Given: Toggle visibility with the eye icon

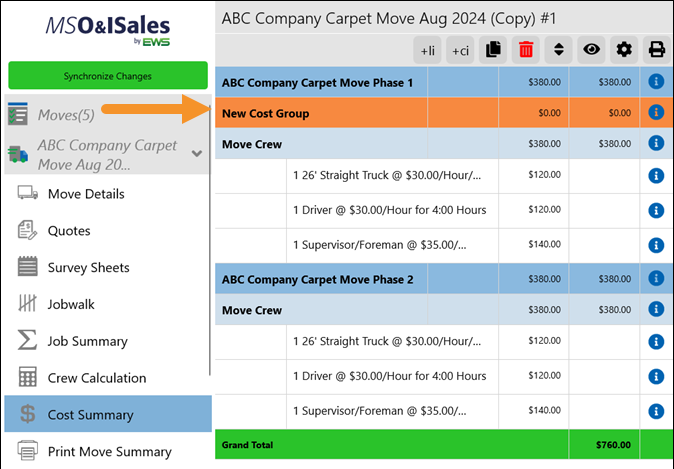Looking at the screenshot, I should tap(591, 49).
